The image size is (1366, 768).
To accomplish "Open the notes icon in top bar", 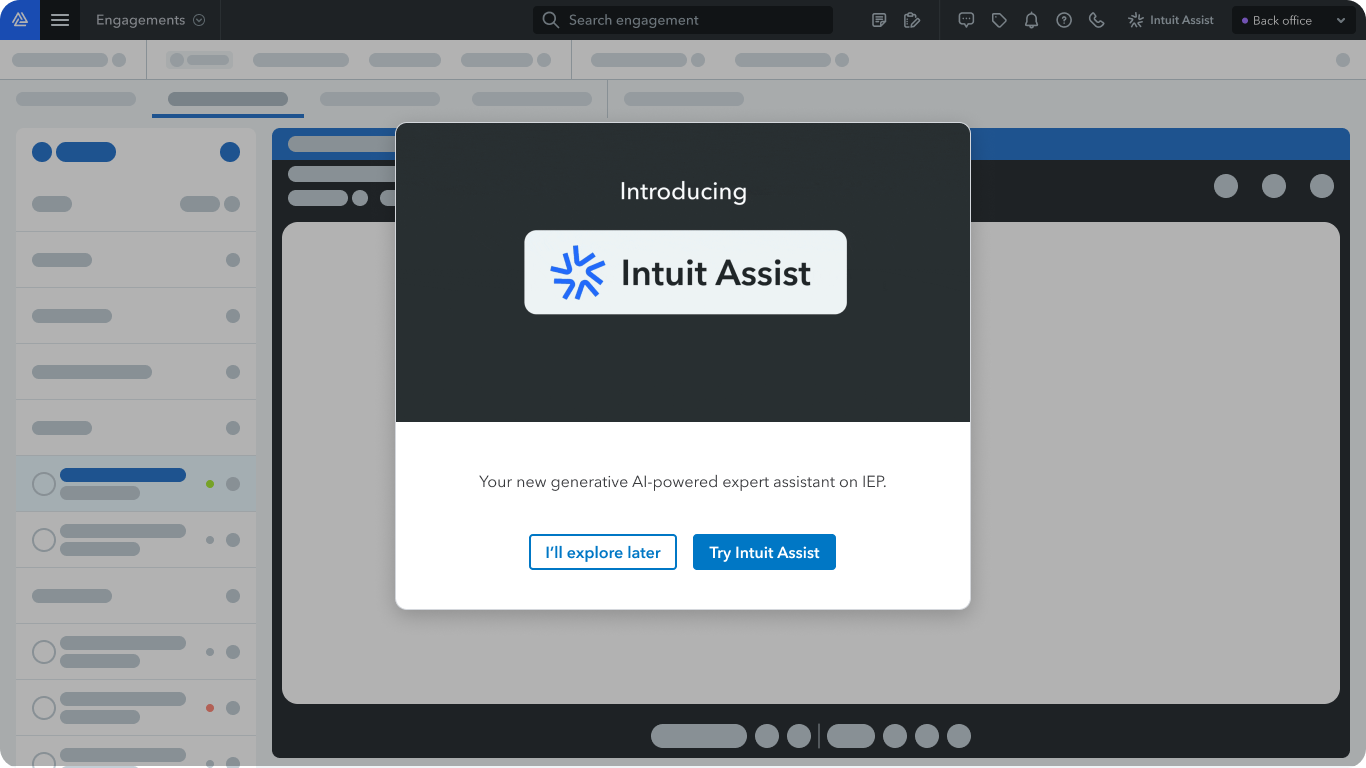I will [879, 20].
